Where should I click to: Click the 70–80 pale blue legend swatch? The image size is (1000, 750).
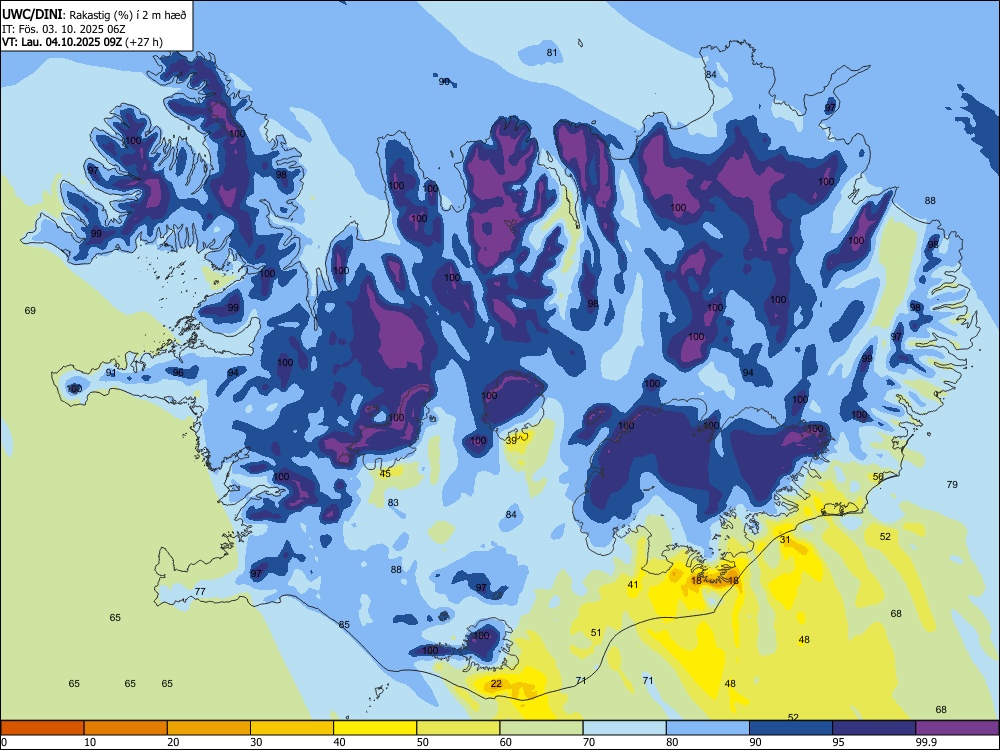pos(624,728)
